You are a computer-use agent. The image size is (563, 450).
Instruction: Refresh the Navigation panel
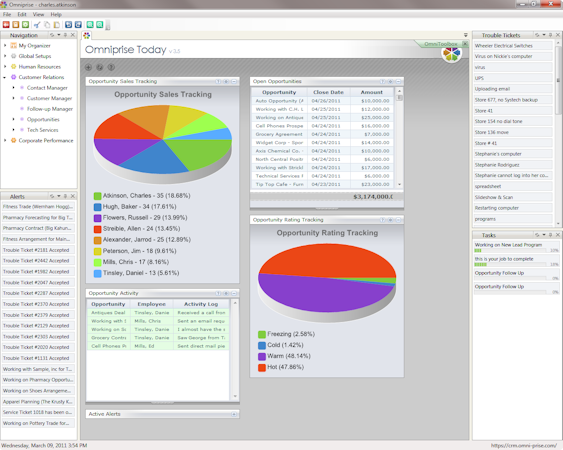(x=52, y=35)
